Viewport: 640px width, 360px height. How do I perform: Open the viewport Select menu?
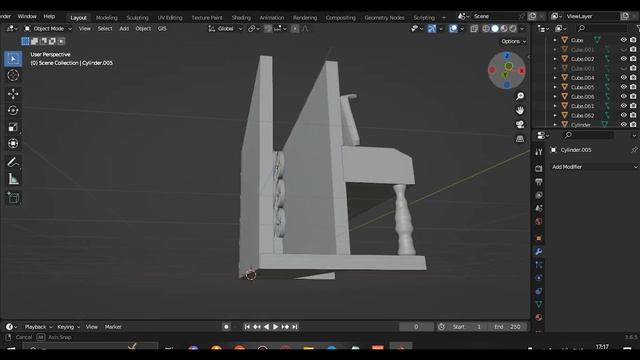tap(104, 29)
